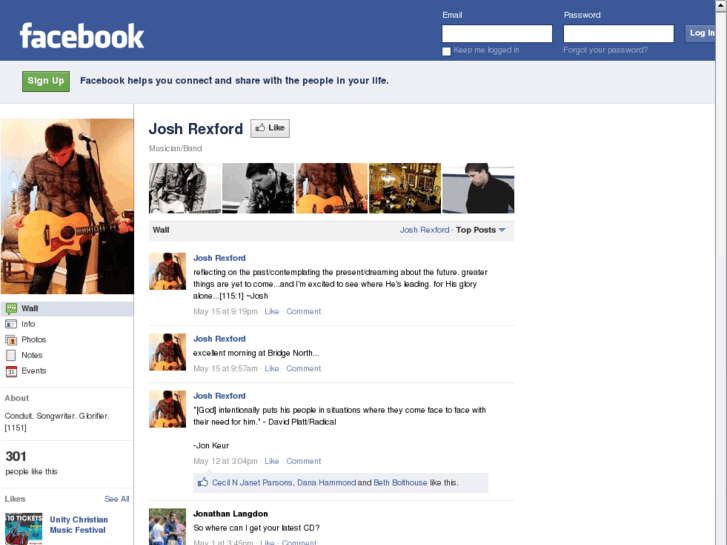Screen dimensions: 727x545
Task: Click Josh Rexford name on May 15 9:19pm post
Action: [219, 258]
